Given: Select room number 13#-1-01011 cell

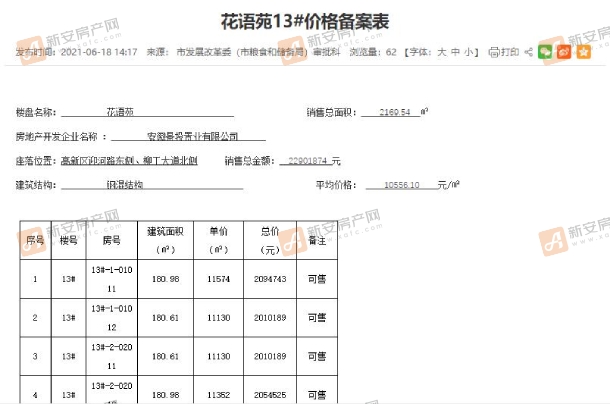Looking at the screenshot, I should 112,279.
